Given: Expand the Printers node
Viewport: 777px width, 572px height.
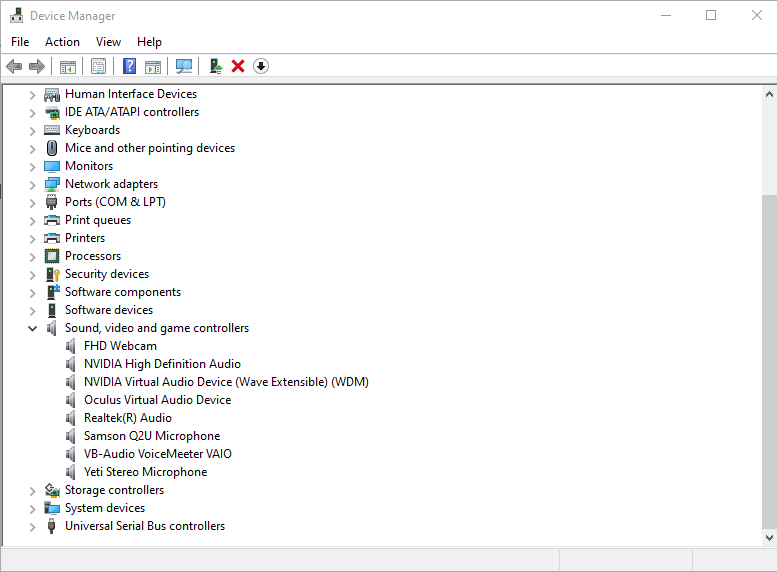Looking at the screenshot, I should click(x=32, y=238).
